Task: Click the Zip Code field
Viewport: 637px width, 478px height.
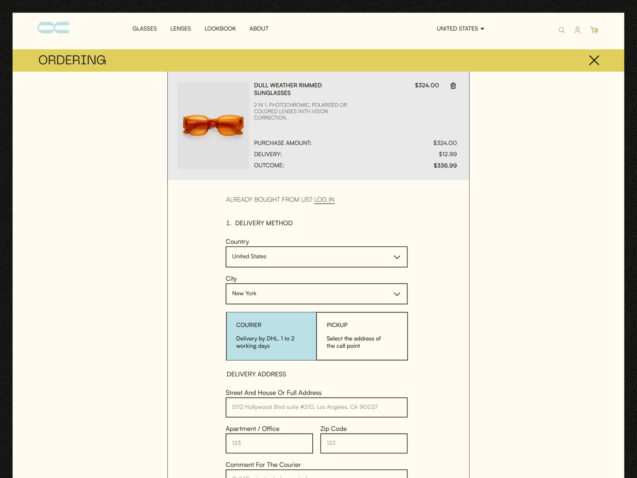Action: coord(363,443)
